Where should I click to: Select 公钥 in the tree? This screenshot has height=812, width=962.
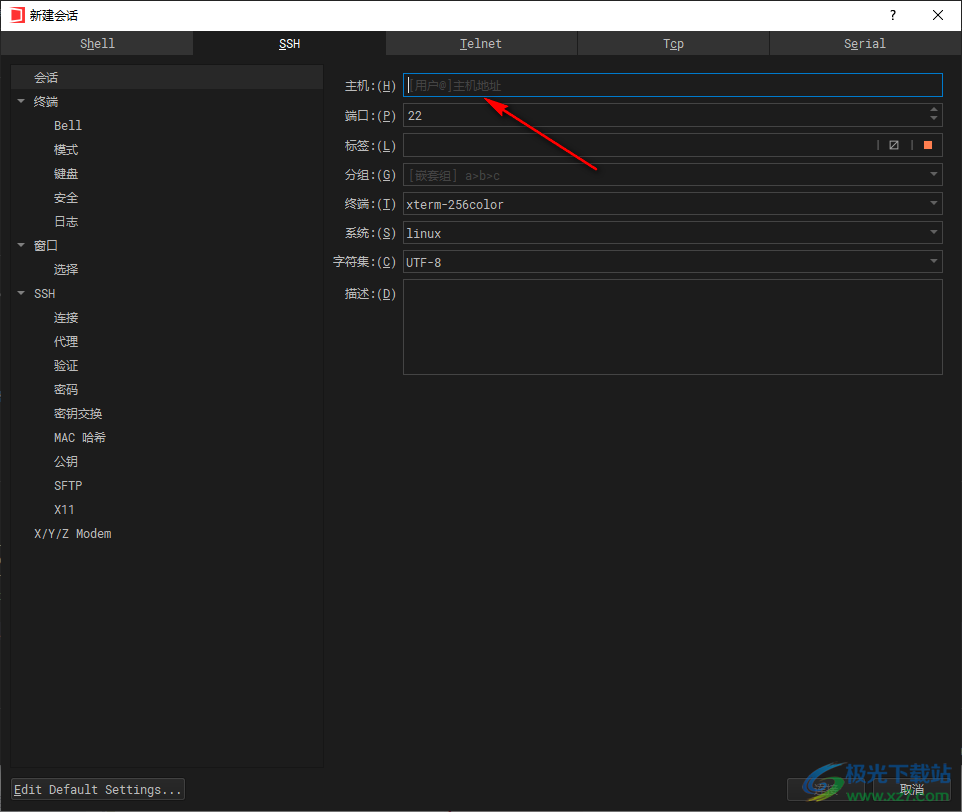(x=66, y=461)
